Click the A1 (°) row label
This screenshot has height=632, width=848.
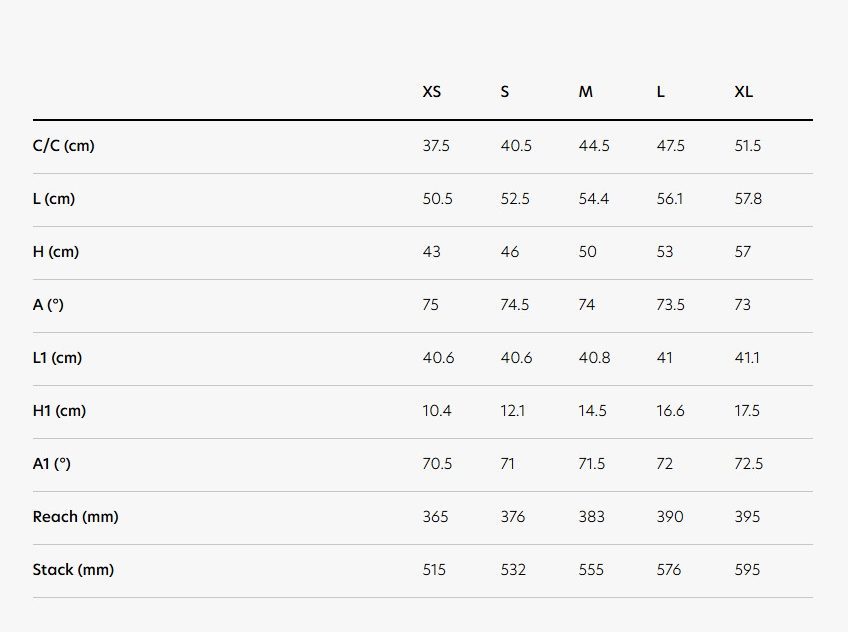click(x=51, y=463)
